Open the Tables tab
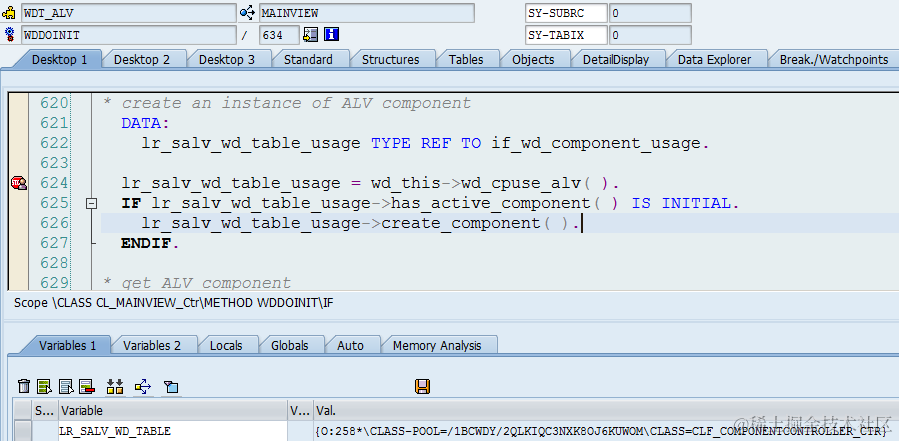The width and height of the screenshot is (899, 441). 466,60
